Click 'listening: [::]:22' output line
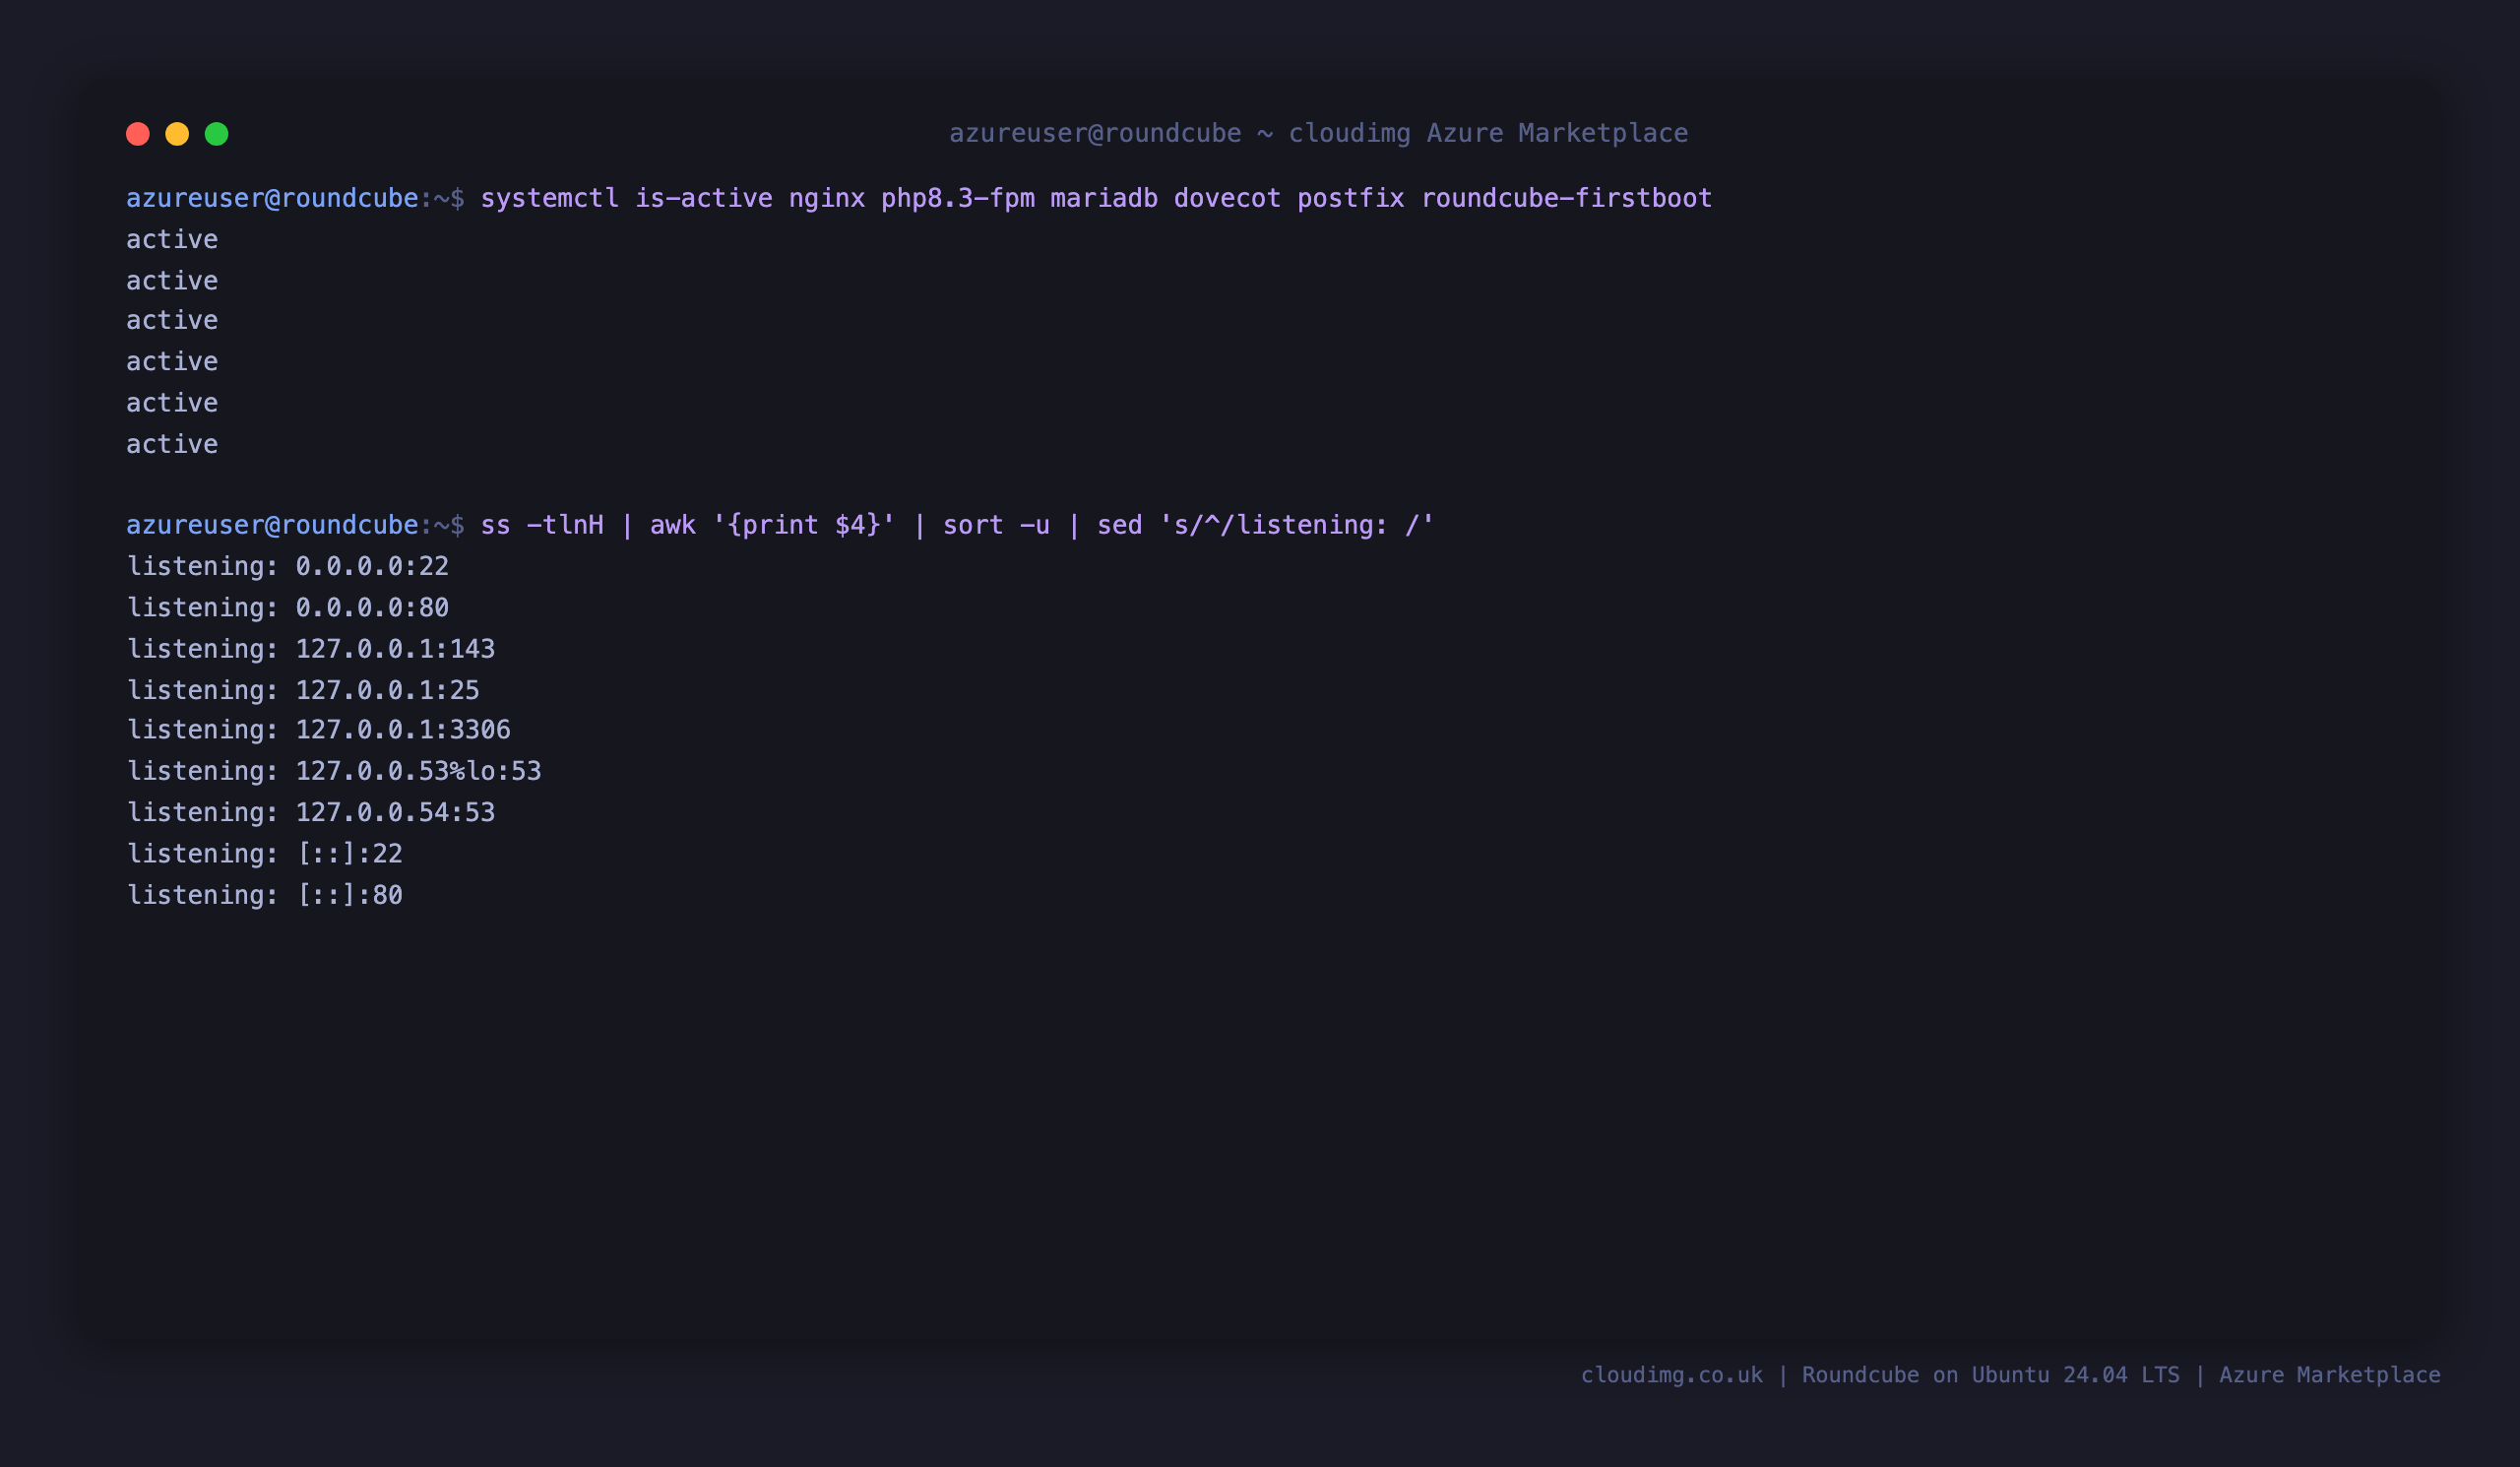The width and height of the screenshot is (2520, 1467). click(x=265, y=853)
